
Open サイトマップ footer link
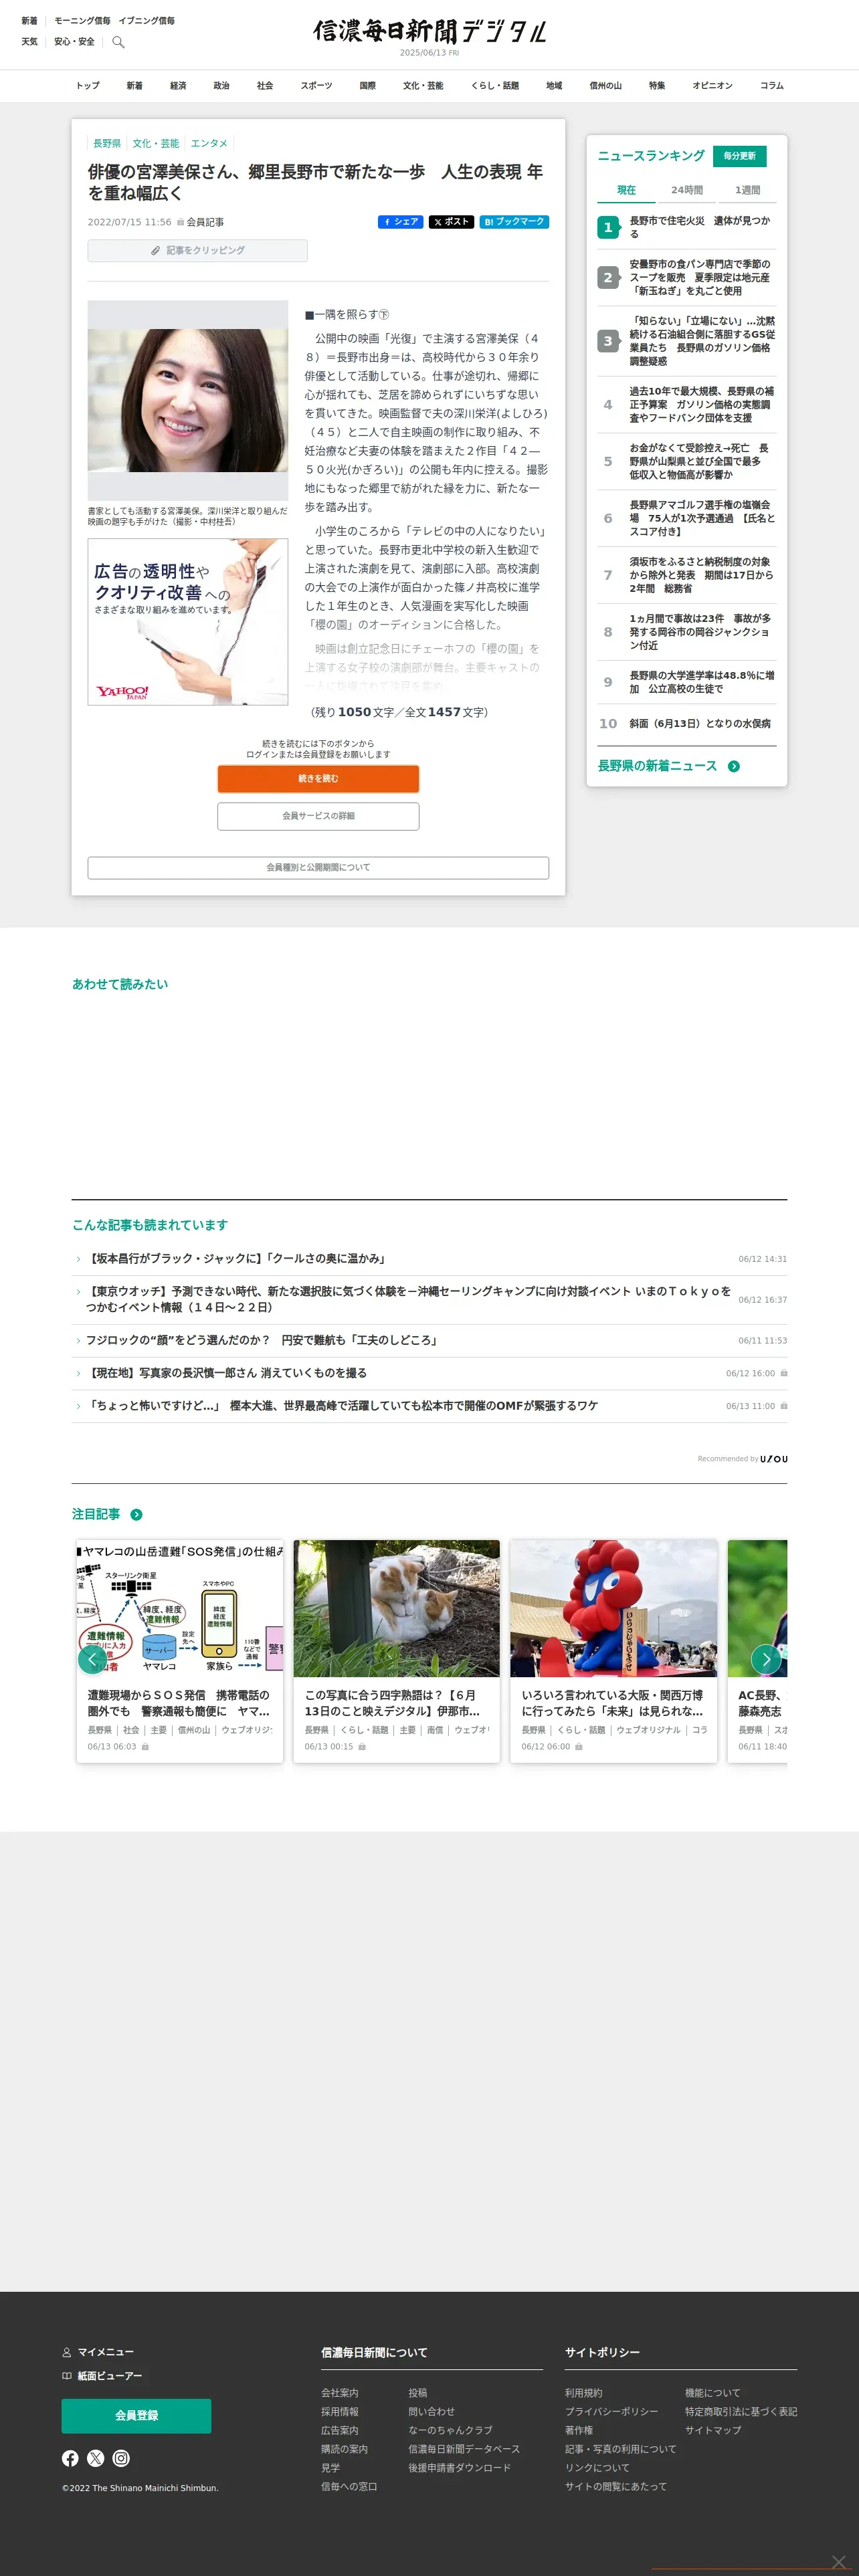coord(713,2430)
